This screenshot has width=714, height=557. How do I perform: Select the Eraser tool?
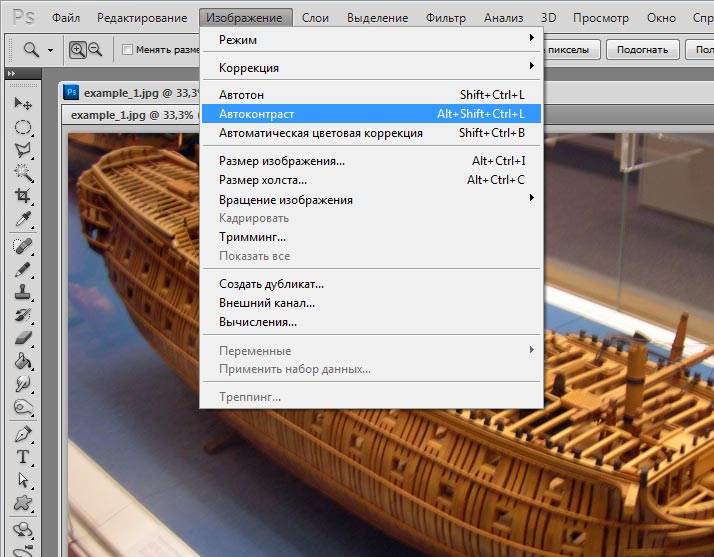(x=23, y=338)
